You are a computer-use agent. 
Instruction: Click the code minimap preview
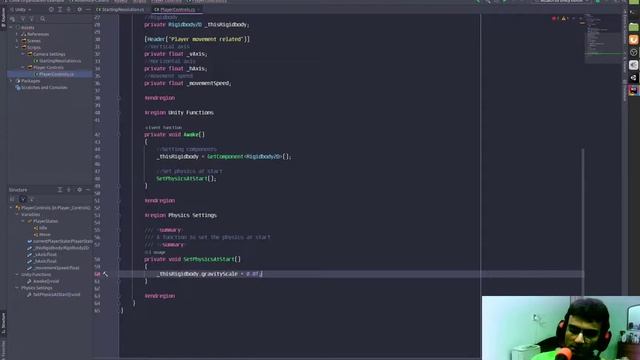(x=603, y=38)
